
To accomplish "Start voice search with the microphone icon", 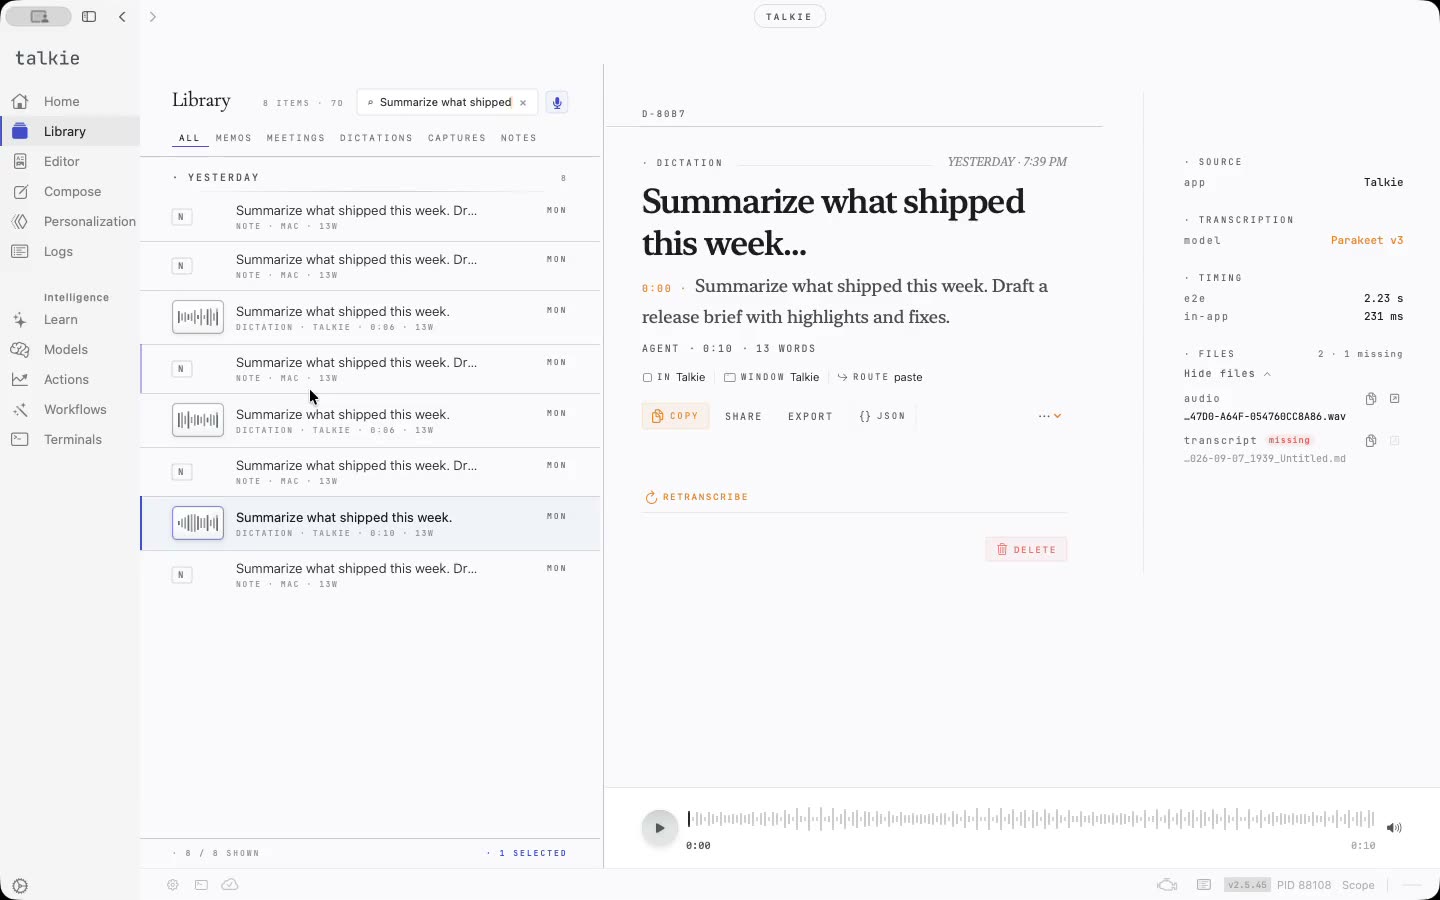I will click(x=557, y=102).
